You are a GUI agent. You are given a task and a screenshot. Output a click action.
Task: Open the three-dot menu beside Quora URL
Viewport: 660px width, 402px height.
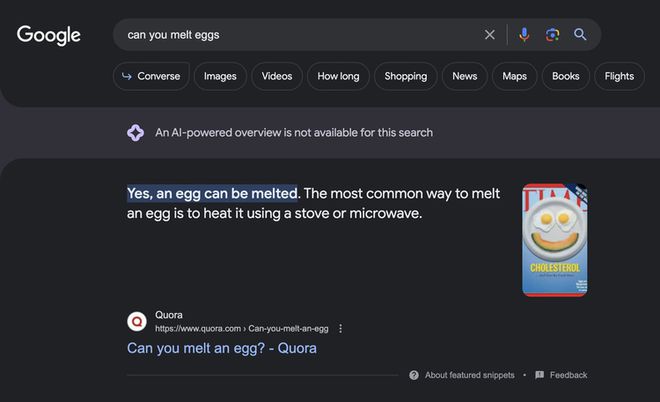pos(341,328)
